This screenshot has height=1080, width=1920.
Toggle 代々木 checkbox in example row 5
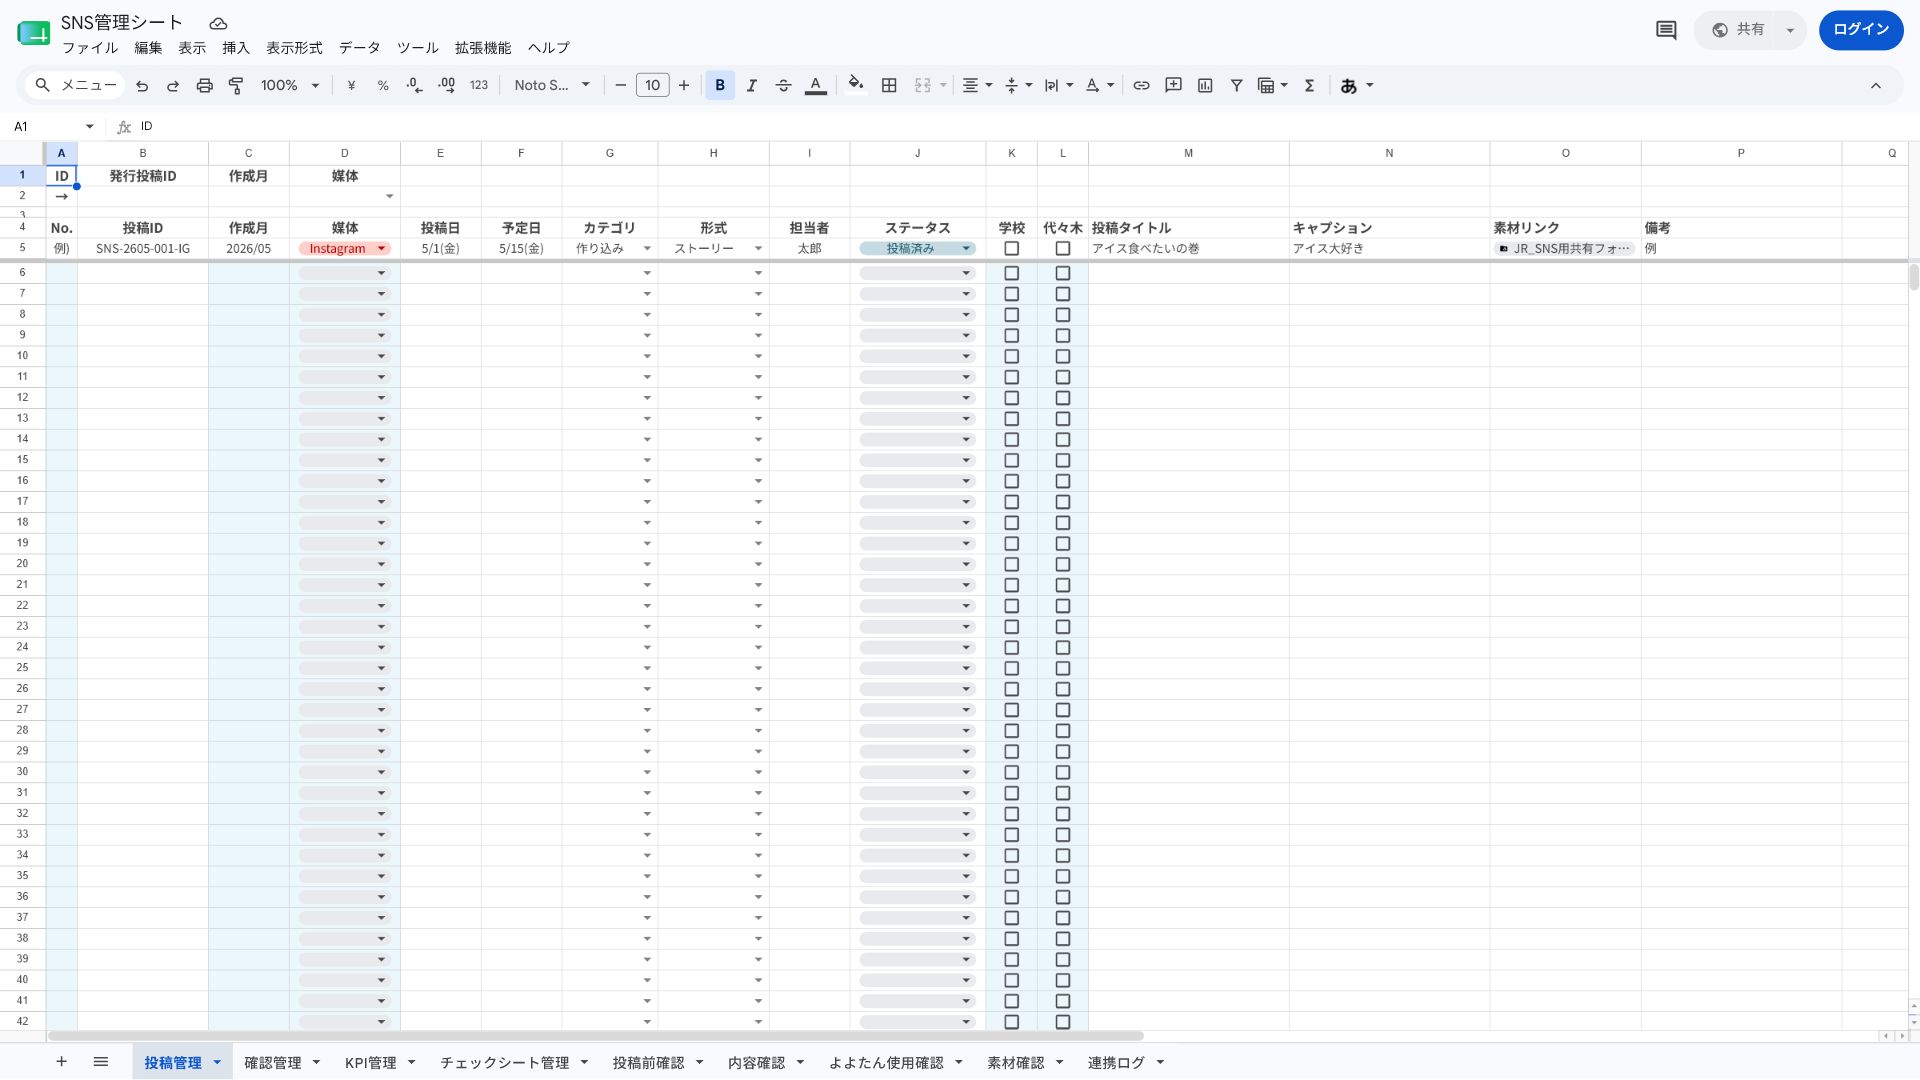[1063, 249]
